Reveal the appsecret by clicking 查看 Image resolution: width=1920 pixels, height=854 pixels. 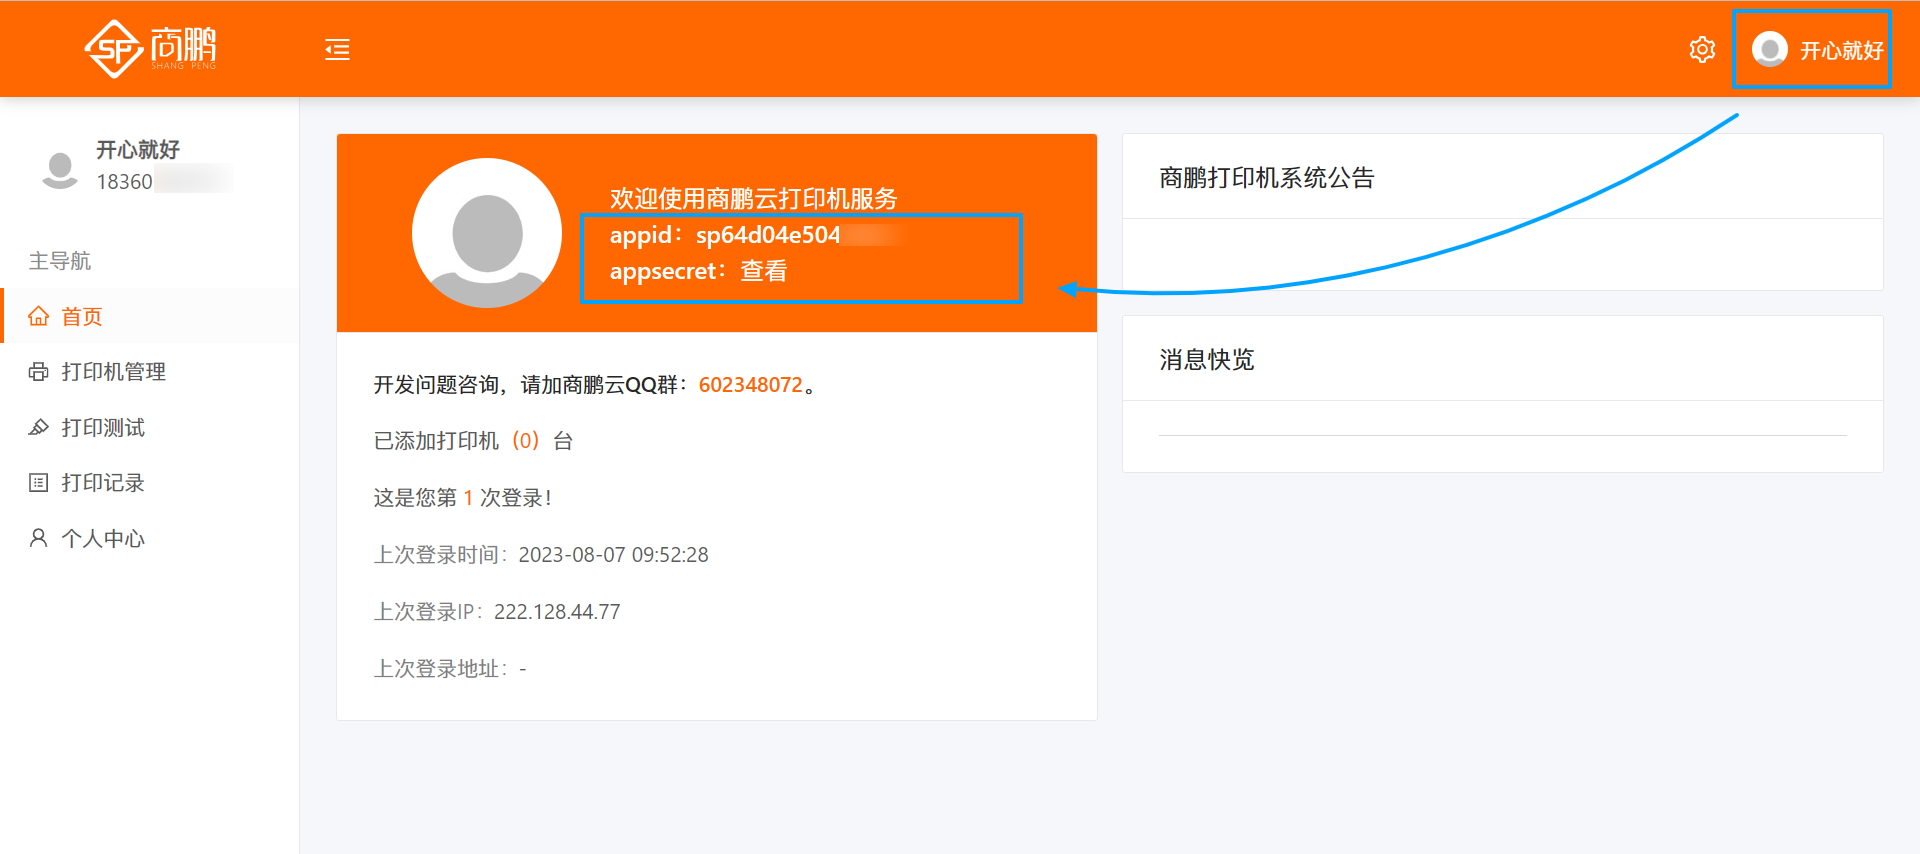point(763,271)
